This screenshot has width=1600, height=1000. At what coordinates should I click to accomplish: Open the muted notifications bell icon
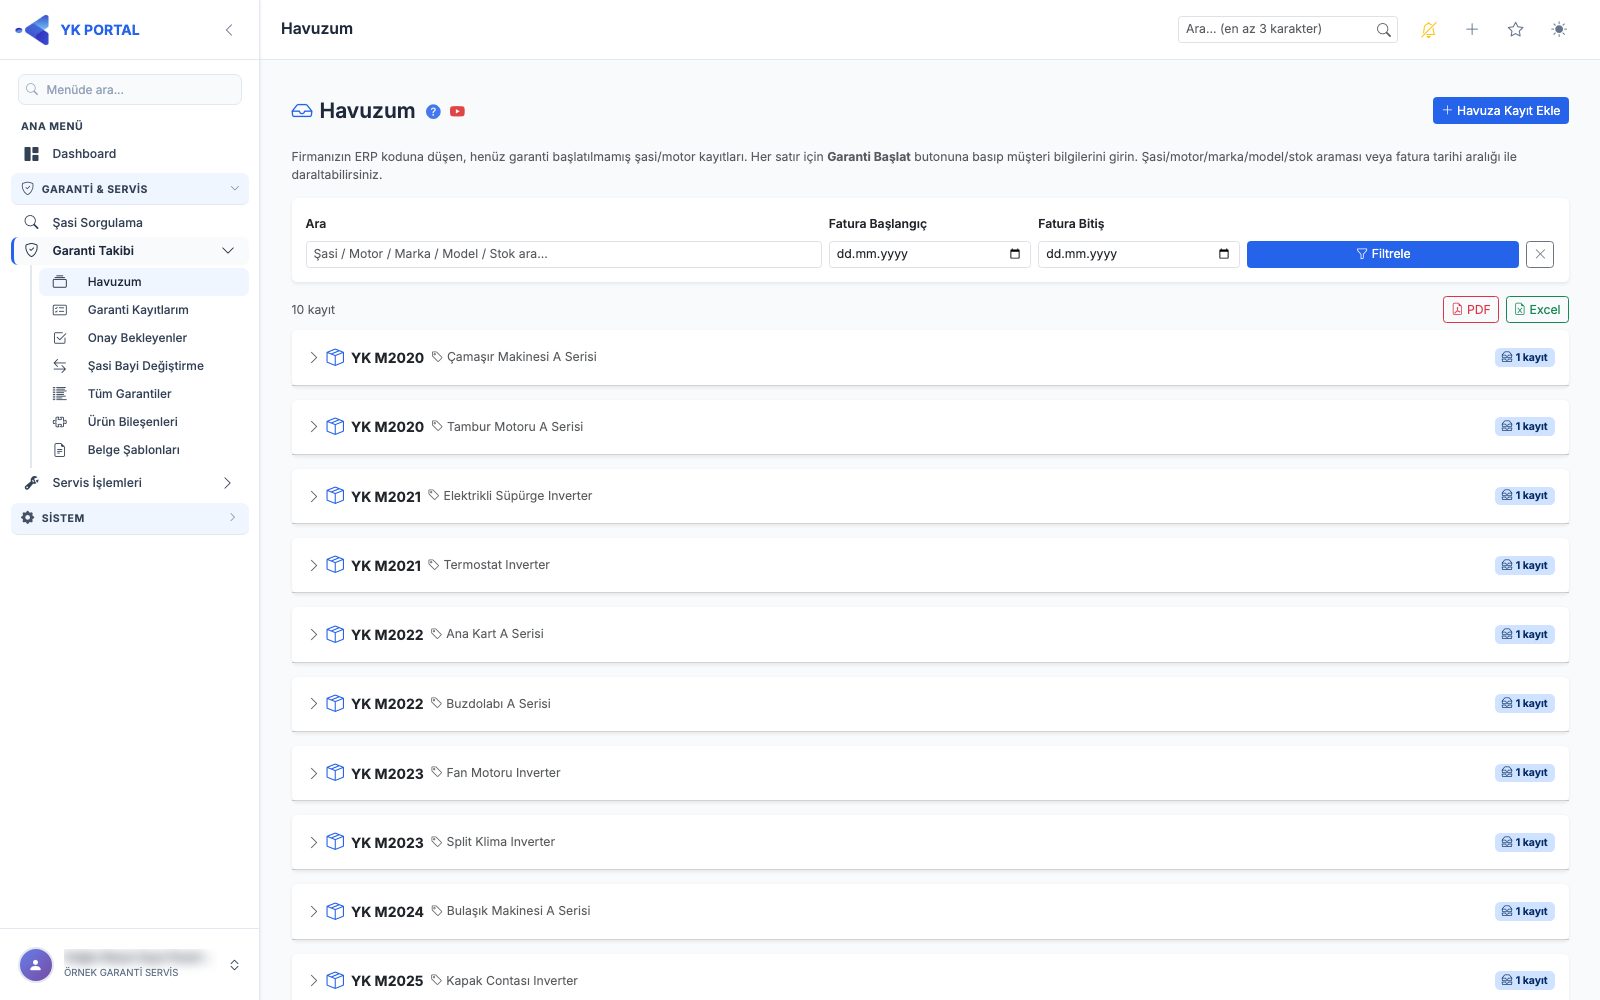[1428, 30]
